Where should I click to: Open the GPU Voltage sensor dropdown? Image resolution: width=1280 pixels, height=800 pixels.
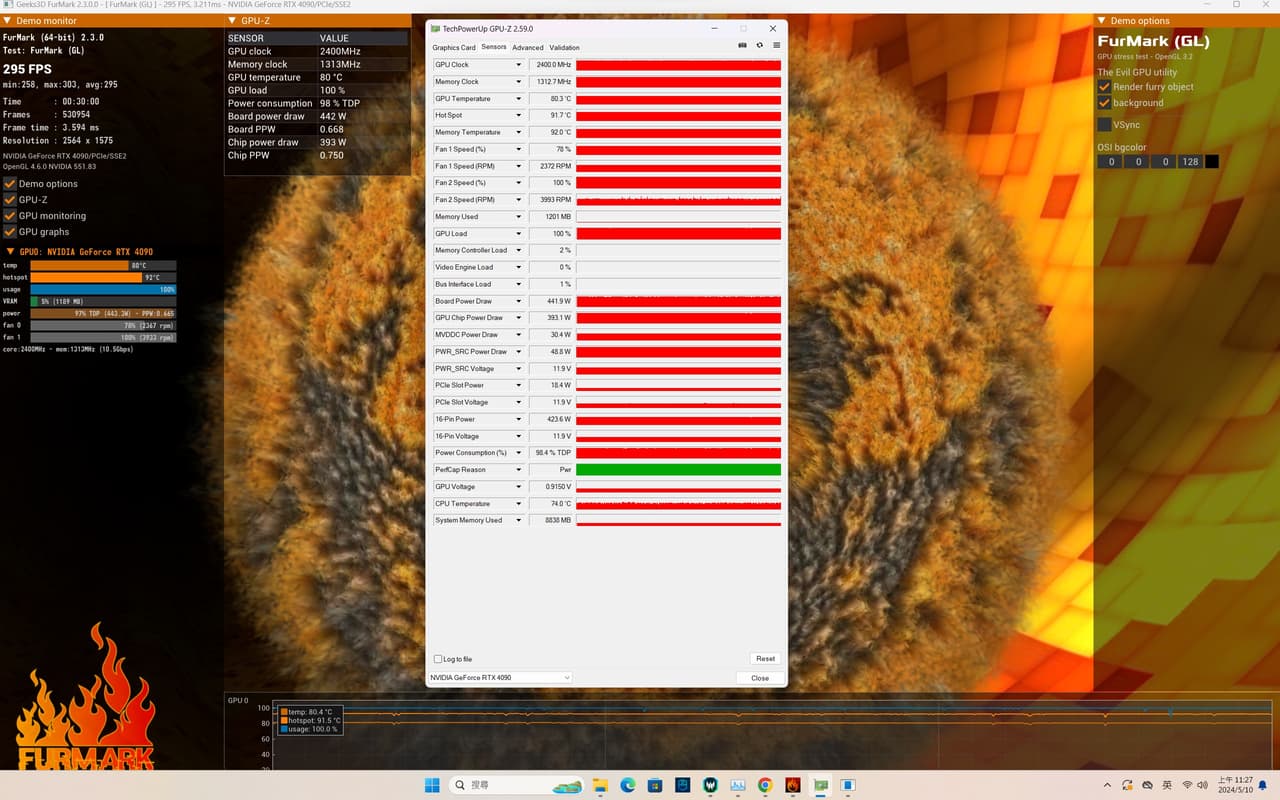(x=518, y=487)
